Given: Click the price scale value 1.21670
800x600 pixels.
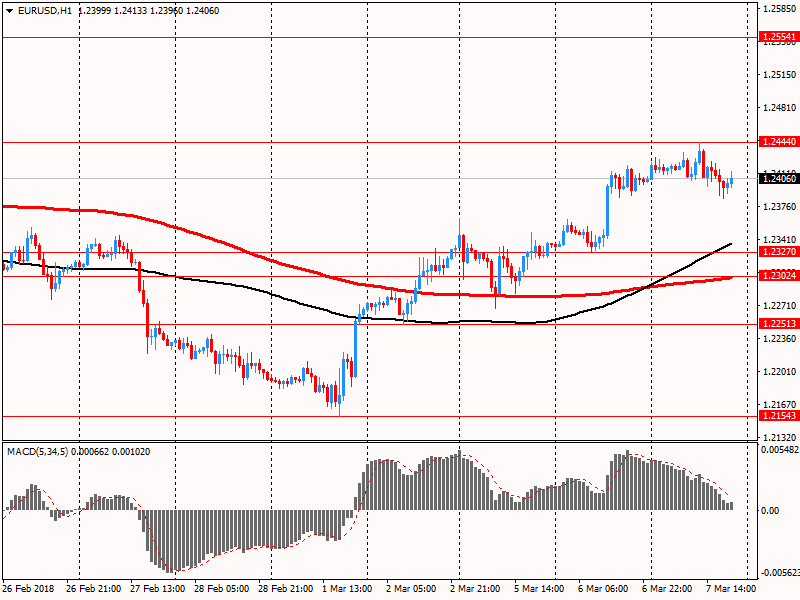Looking at the screenshot, I should (x=780, y=405).
